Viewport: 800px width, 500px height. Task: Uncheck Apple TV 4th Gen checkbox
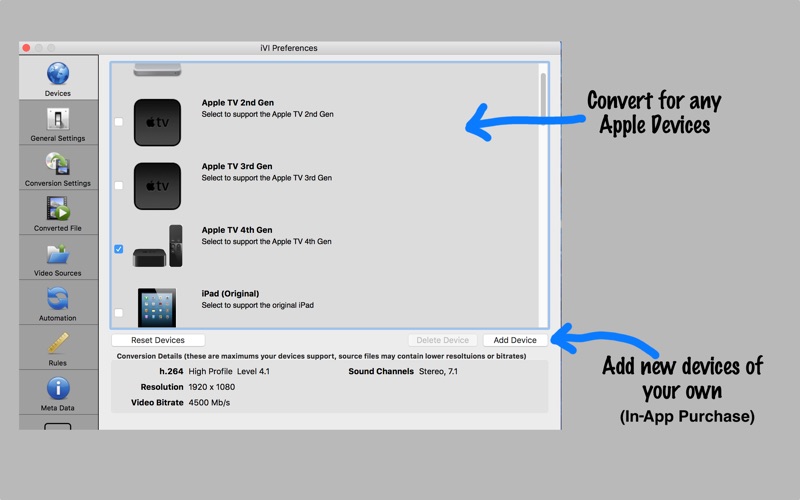click(118, 249)
